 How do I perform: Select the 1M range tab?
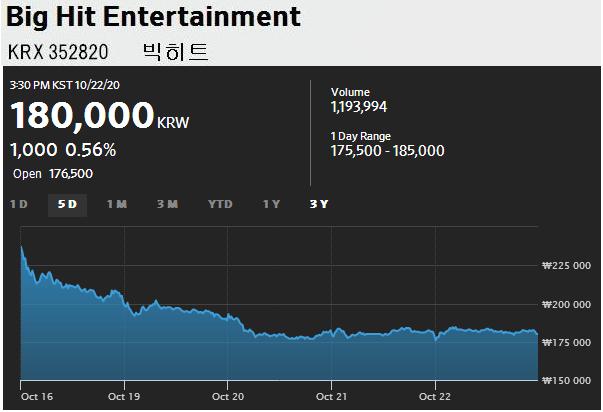116,204
